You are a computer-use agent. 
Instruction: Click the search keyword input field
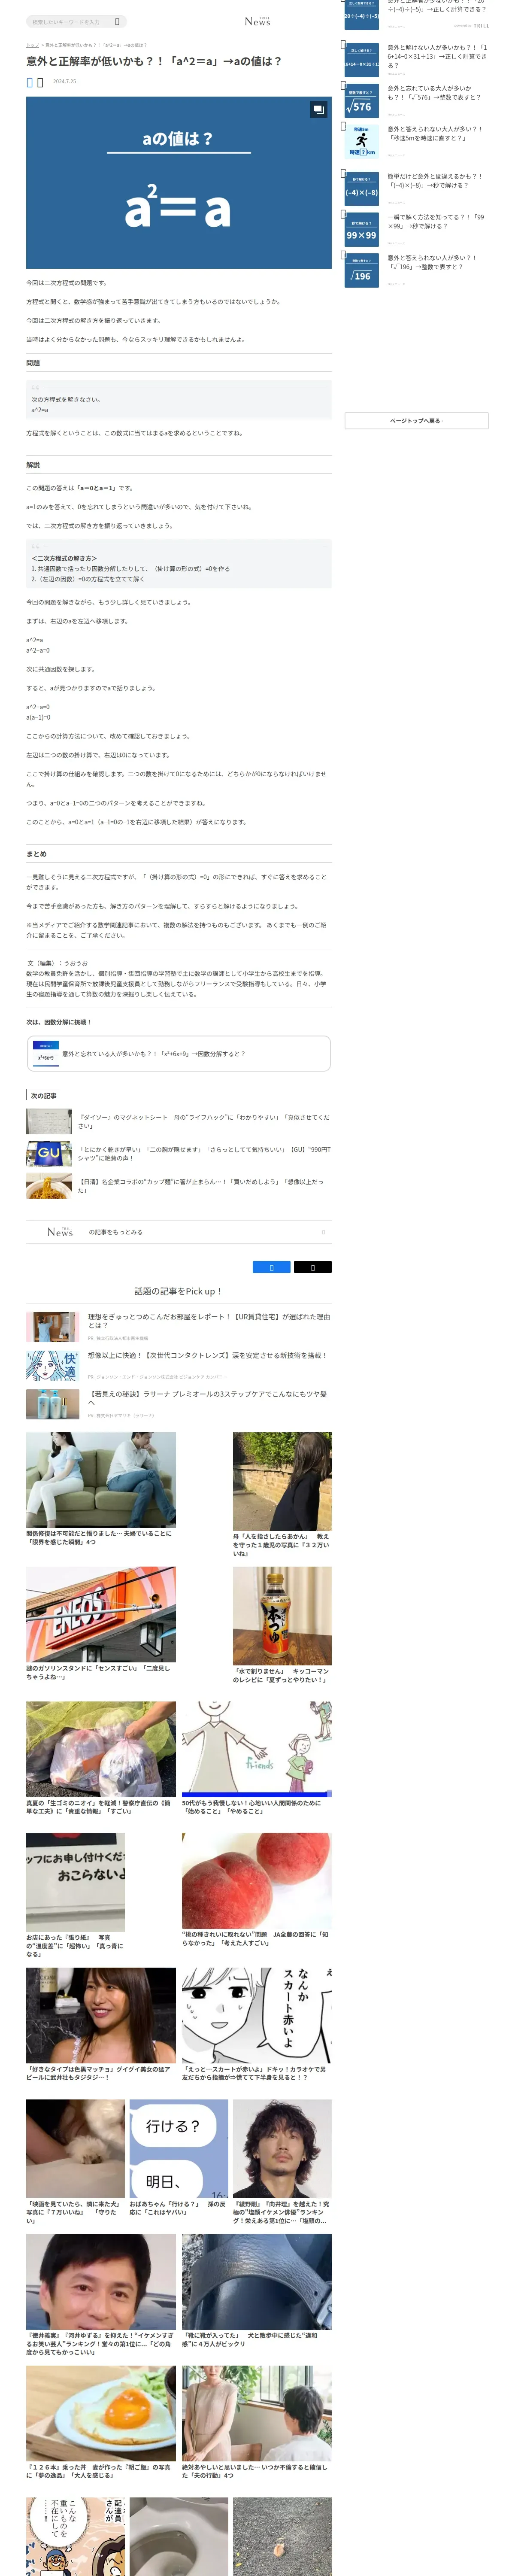tap(69, 21)
